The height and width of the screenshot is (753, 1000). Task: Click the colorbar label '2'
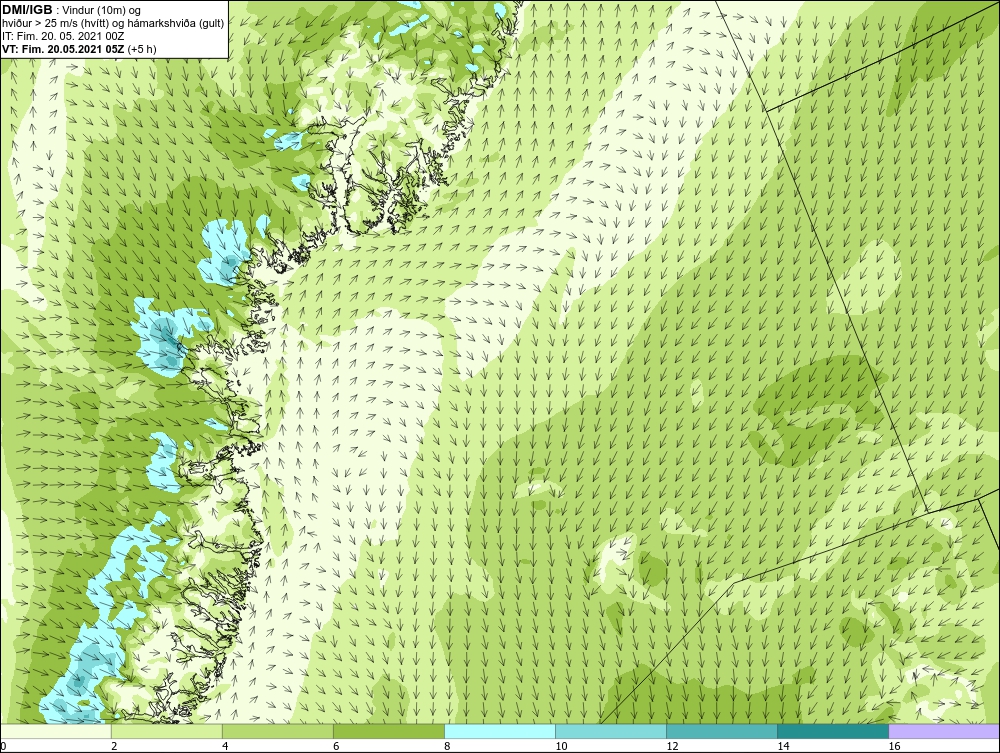[114, 746]
